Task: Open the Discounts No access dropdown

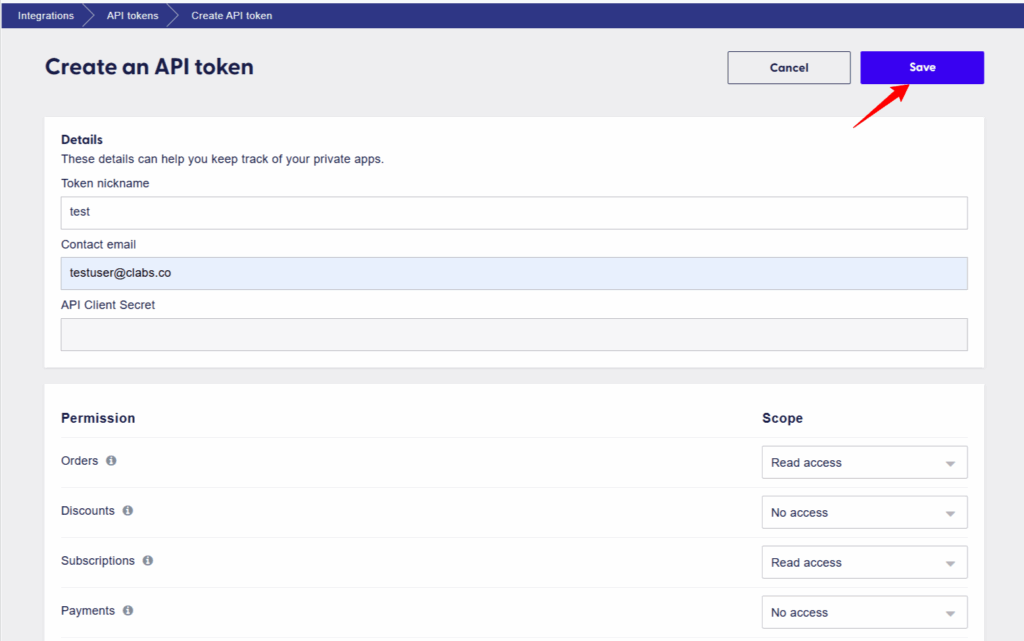Action: [864, 512]
